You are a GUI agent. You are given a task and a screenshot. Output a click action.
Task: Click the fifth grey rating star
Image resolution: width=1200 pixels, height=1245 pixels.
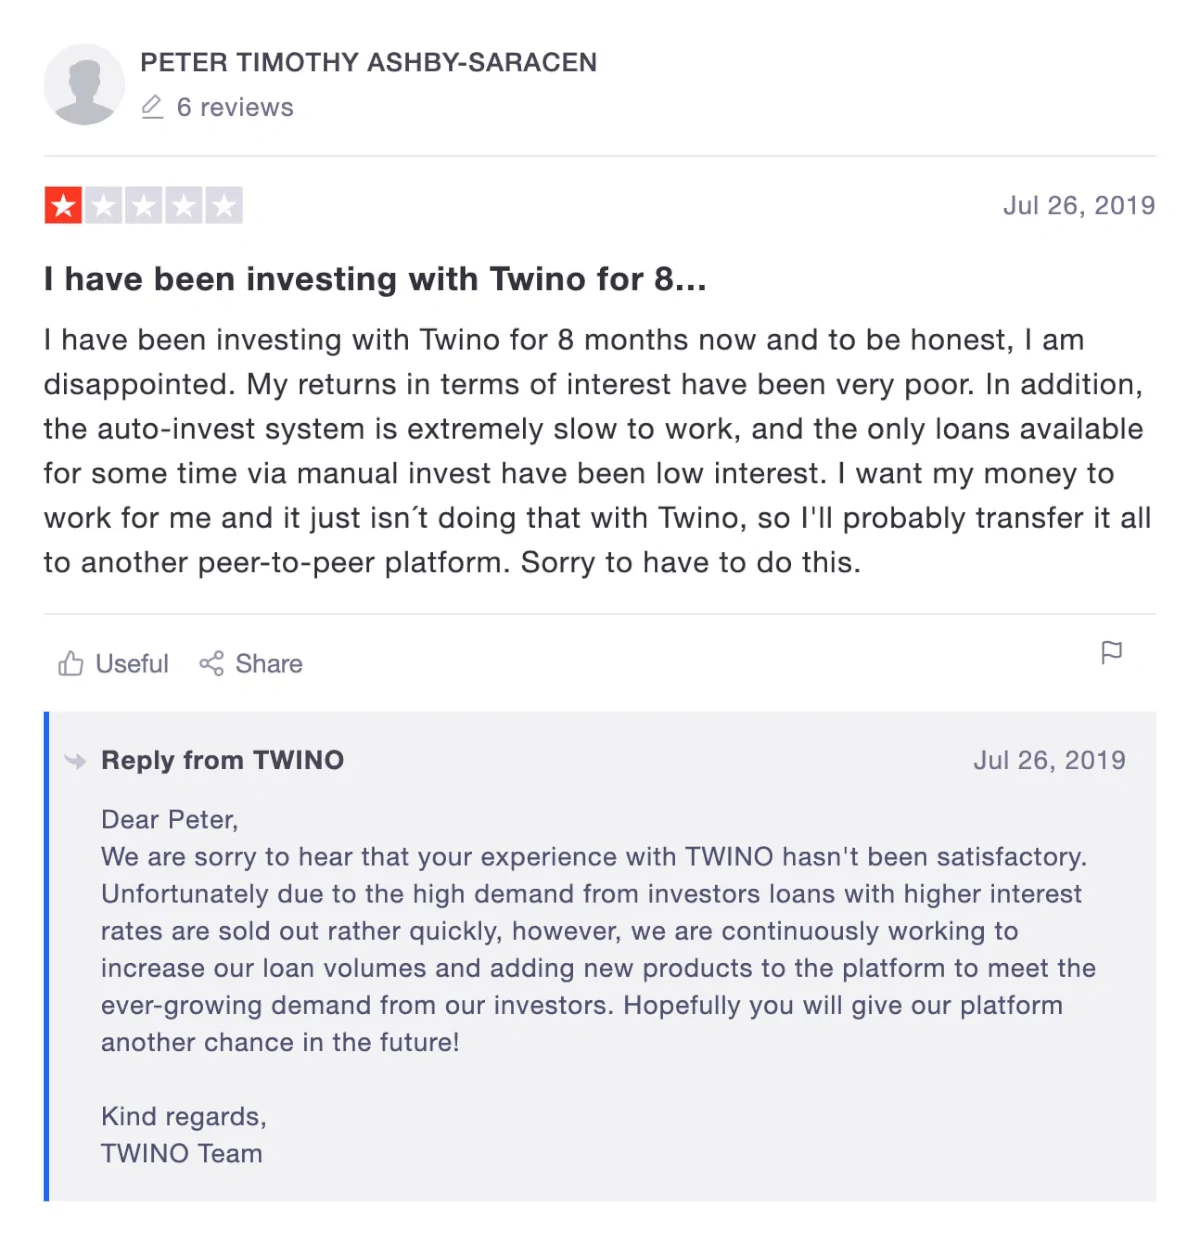(x=224, y=206)
